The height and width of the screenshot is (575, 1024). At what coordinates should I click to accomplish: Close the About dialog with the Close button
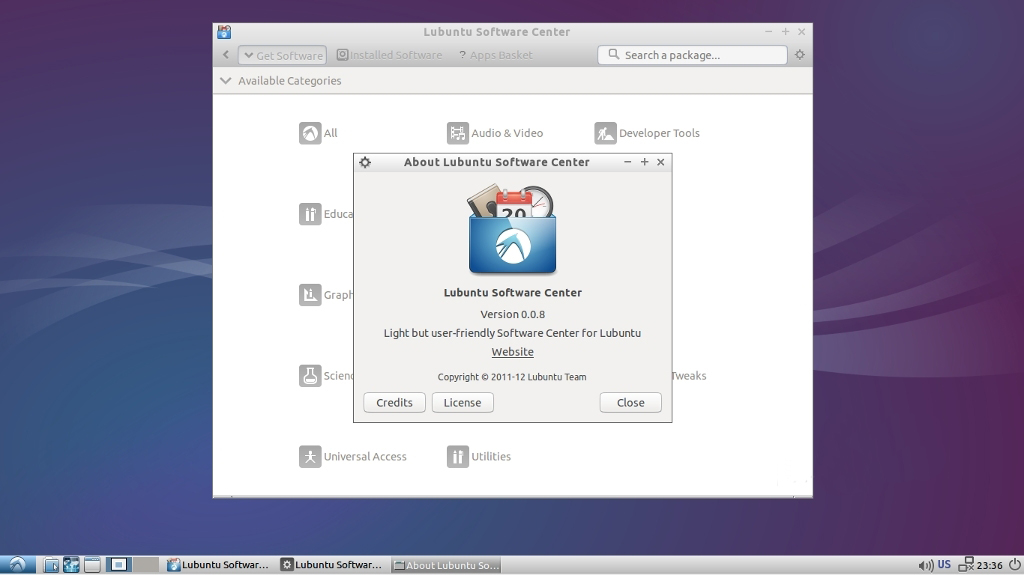630,402
